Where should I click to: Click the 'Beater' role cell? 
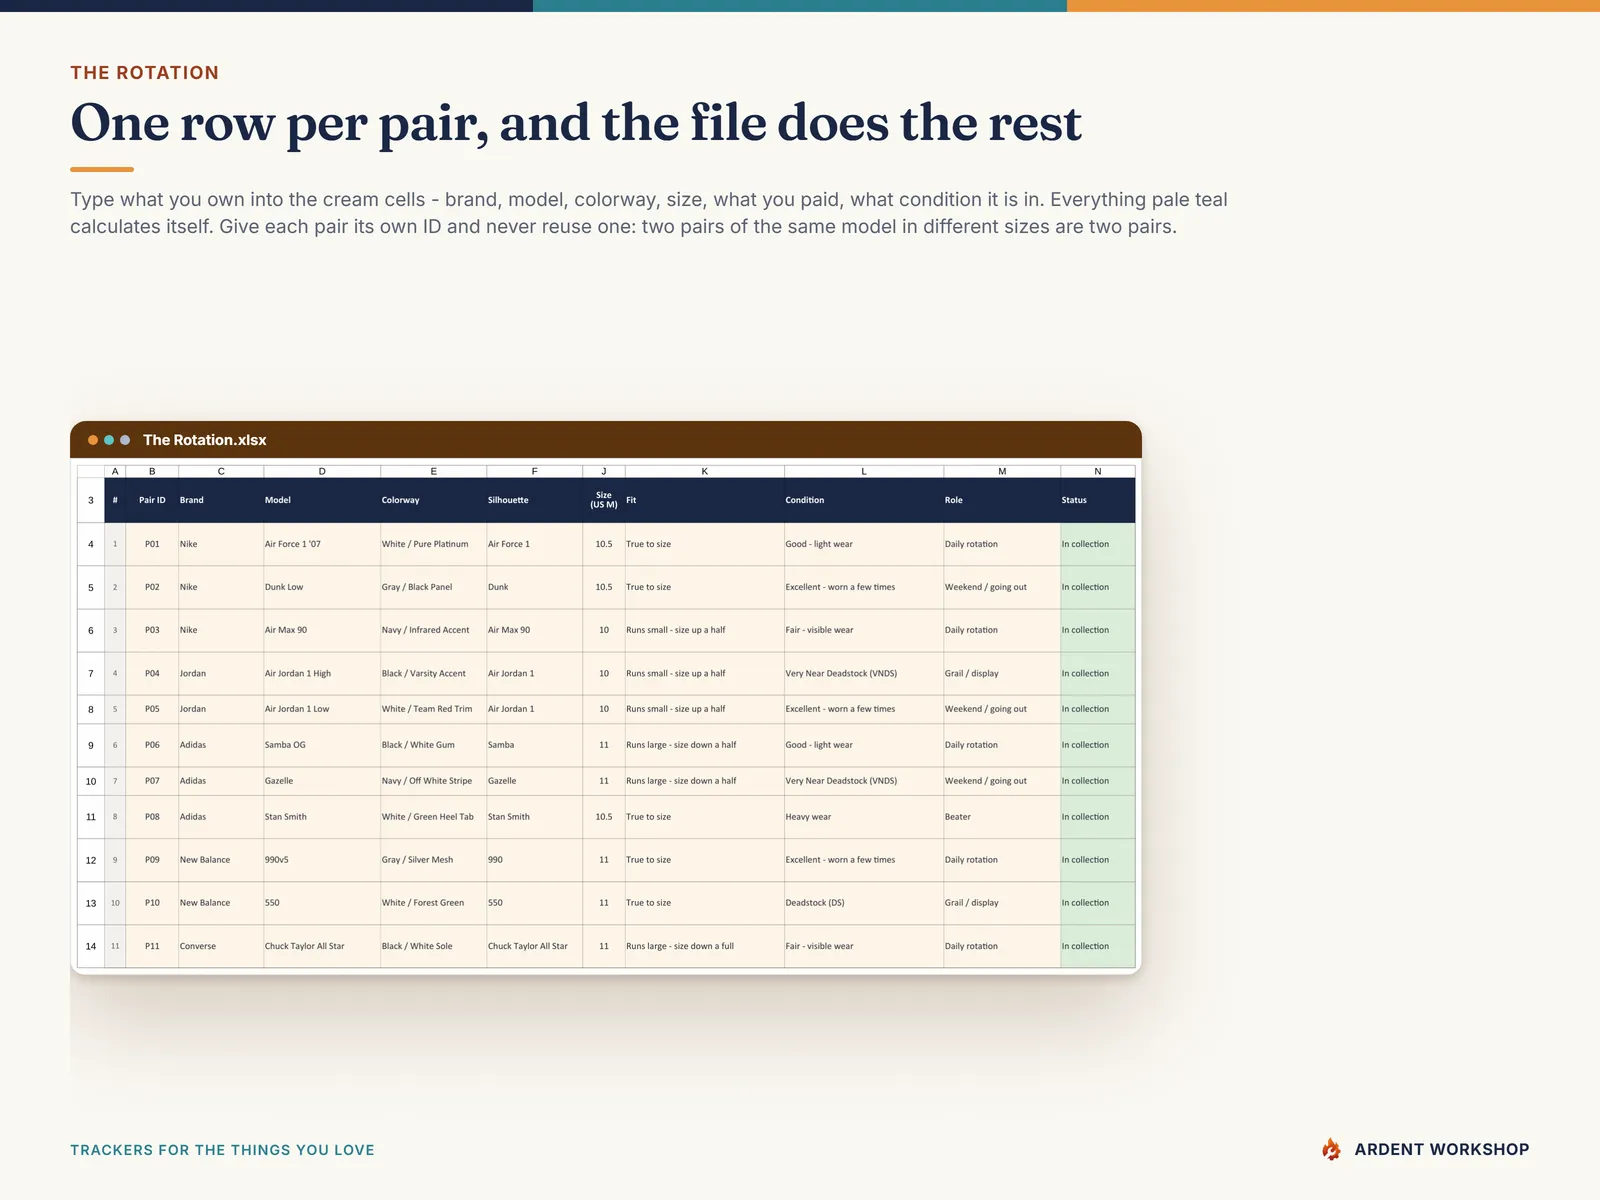click(x=1002, y=817)
